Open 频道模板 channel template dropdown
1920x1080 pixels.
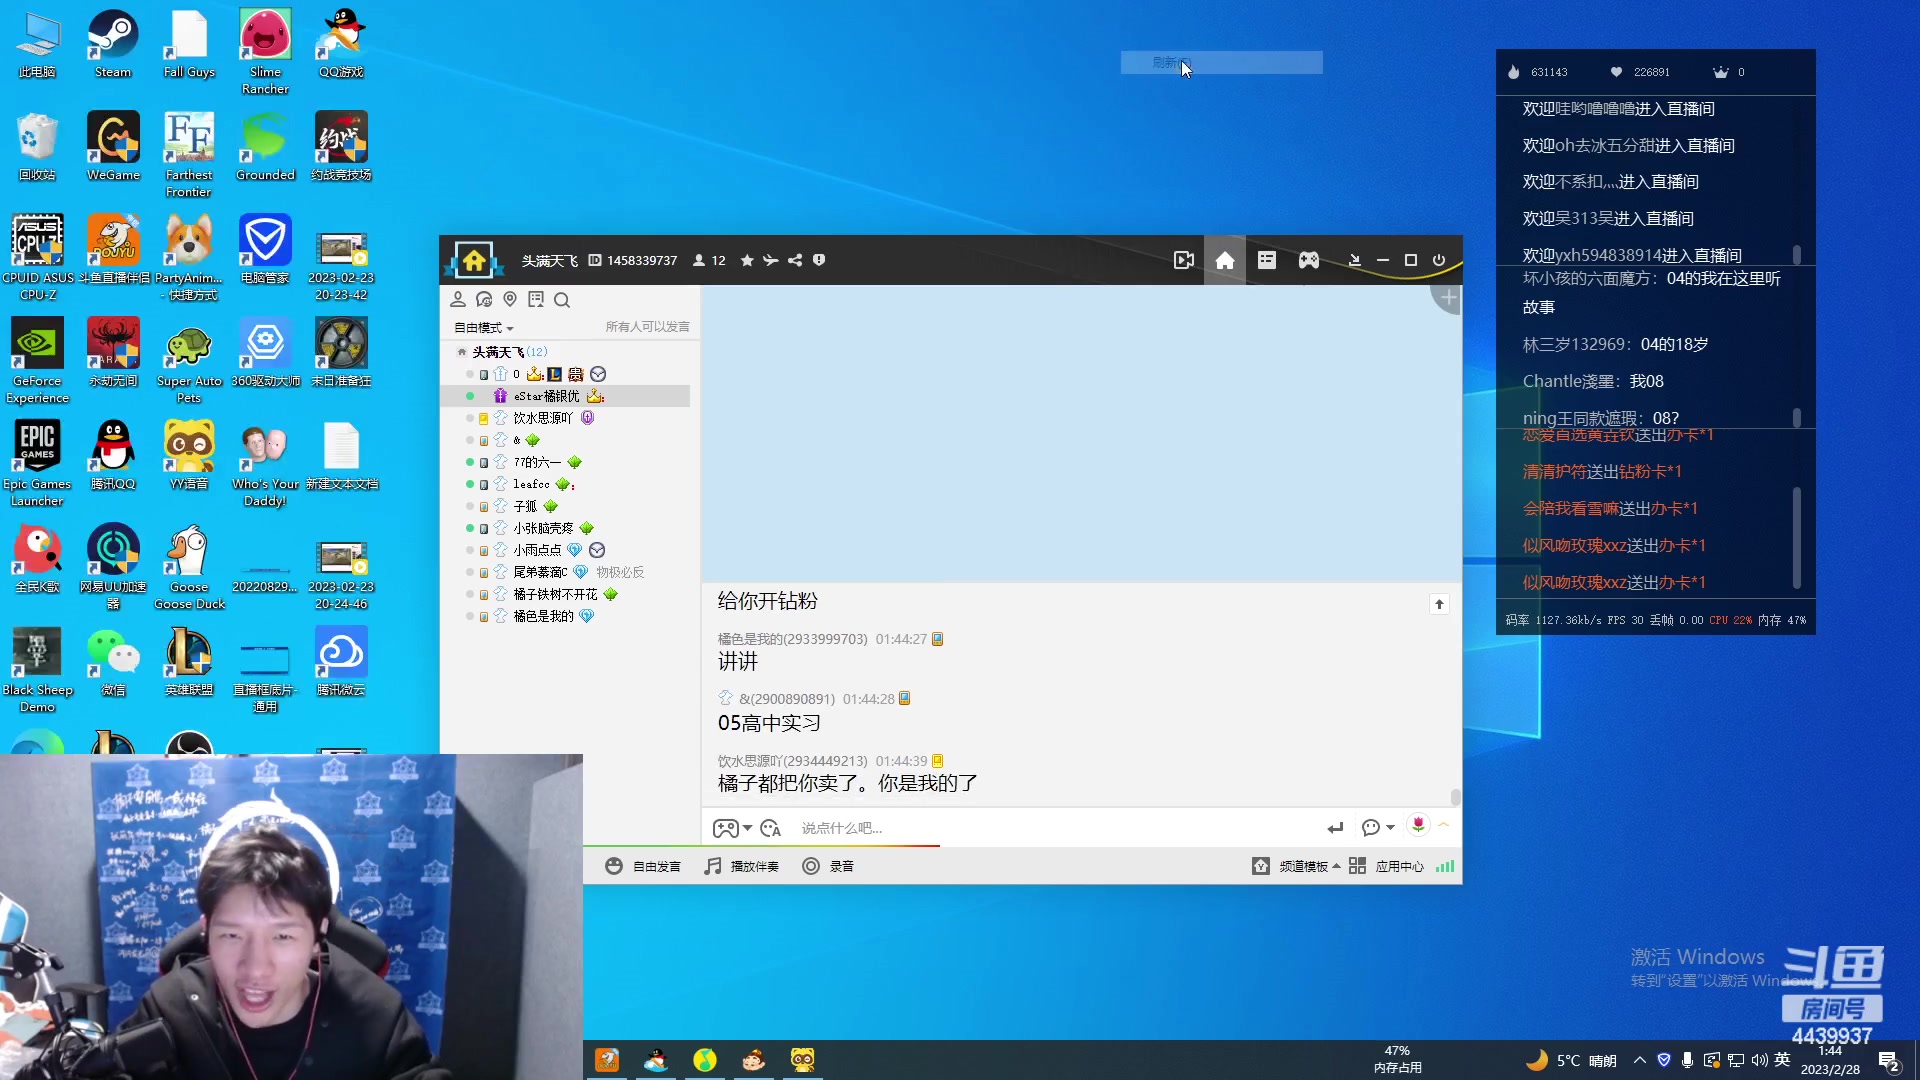(1296, 866)
